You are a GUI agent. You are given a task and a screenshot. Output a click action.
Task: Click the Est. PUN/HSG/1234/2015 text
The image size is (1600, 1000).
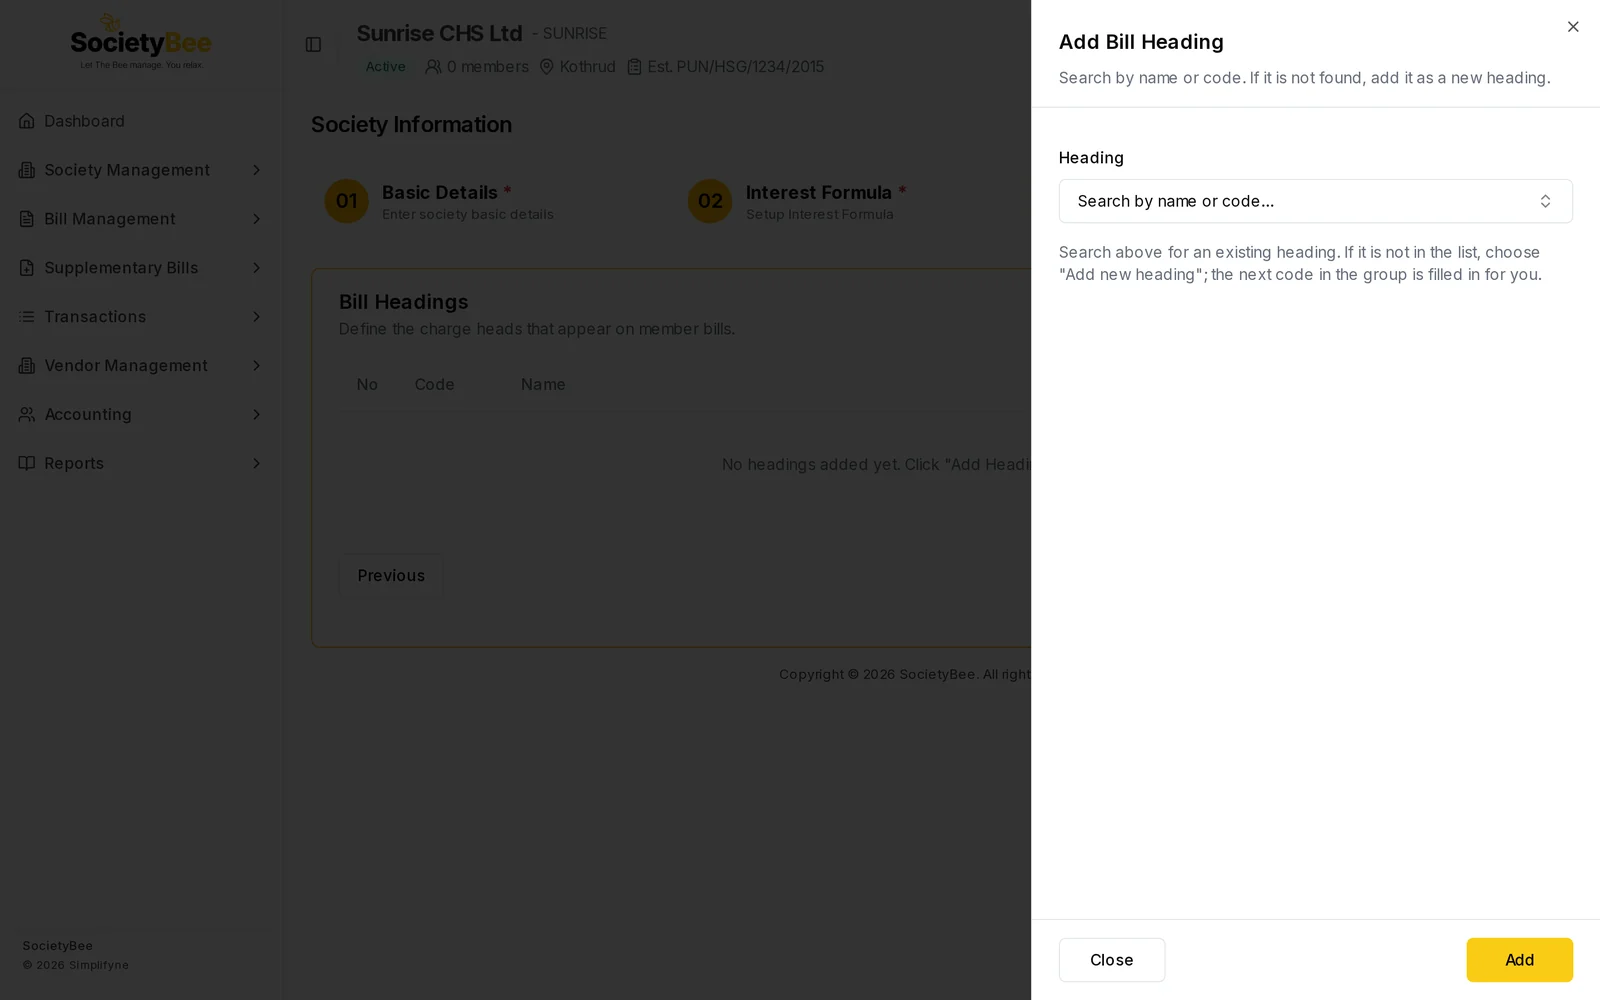(x=736, y=67)
